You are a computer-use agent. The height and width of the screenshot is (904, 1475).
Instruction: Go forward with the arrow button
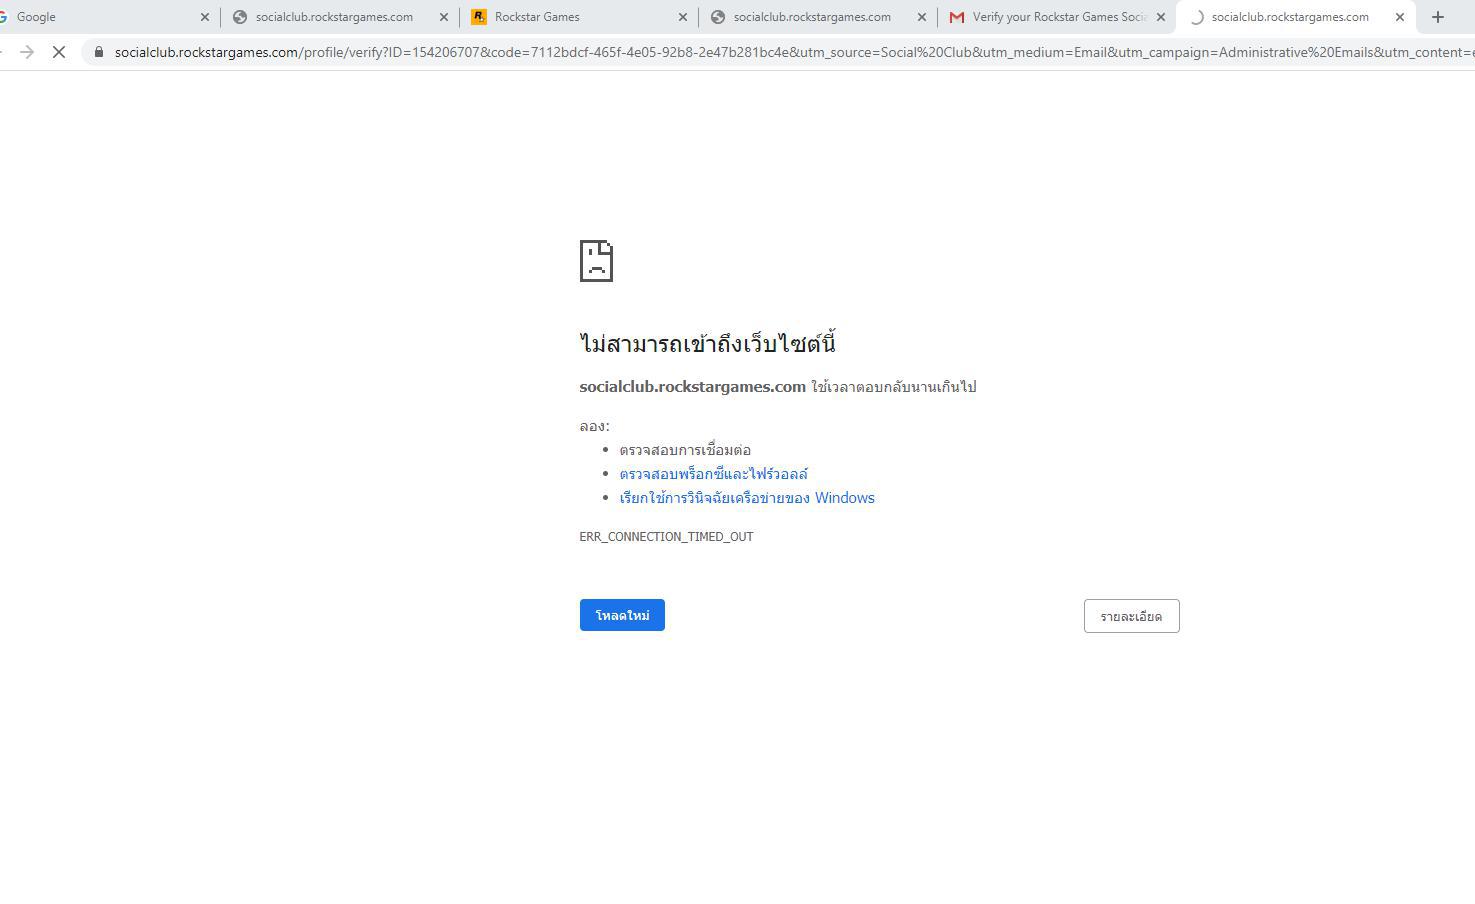27,52
